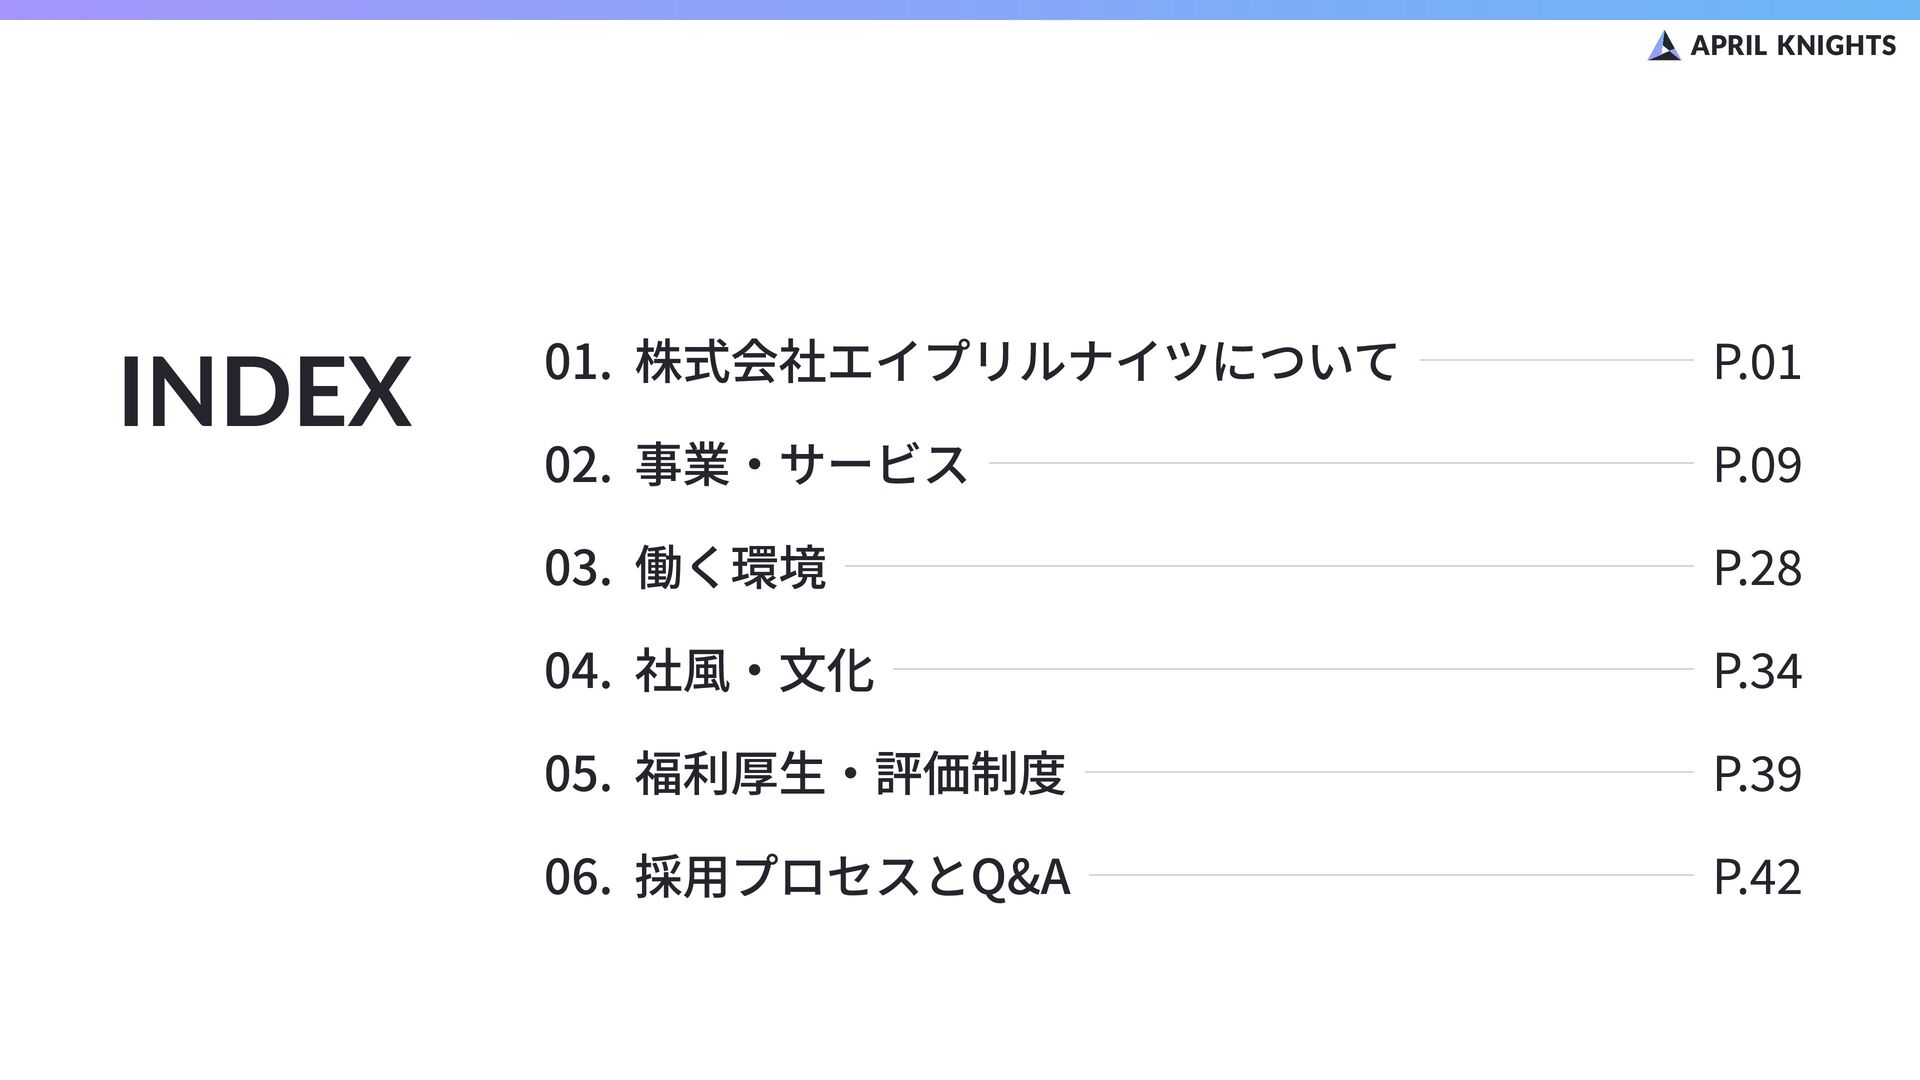Click page number P.39
This screenshot has height=1080, width=1920.
pyautogui.click(x=1757, y=774)
